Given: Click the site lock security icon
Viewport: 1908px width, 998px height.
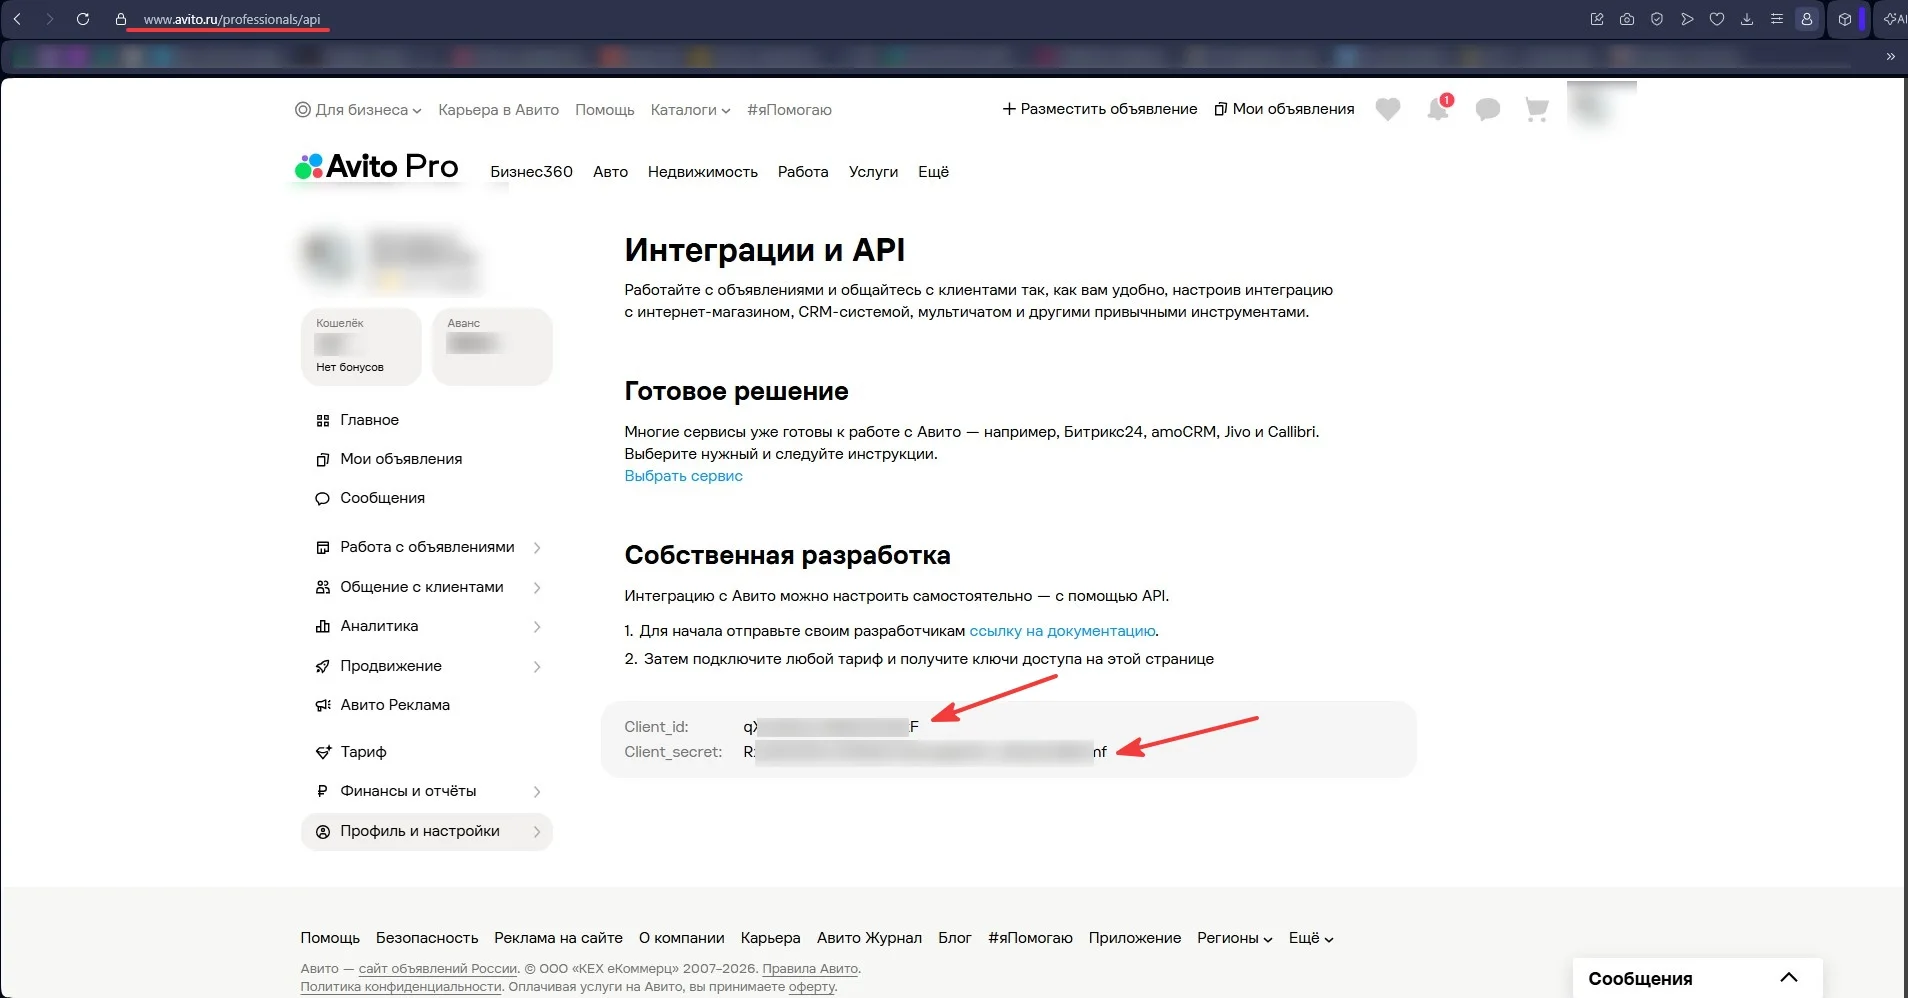Looking at the screenshot, I should coord(121,19).
